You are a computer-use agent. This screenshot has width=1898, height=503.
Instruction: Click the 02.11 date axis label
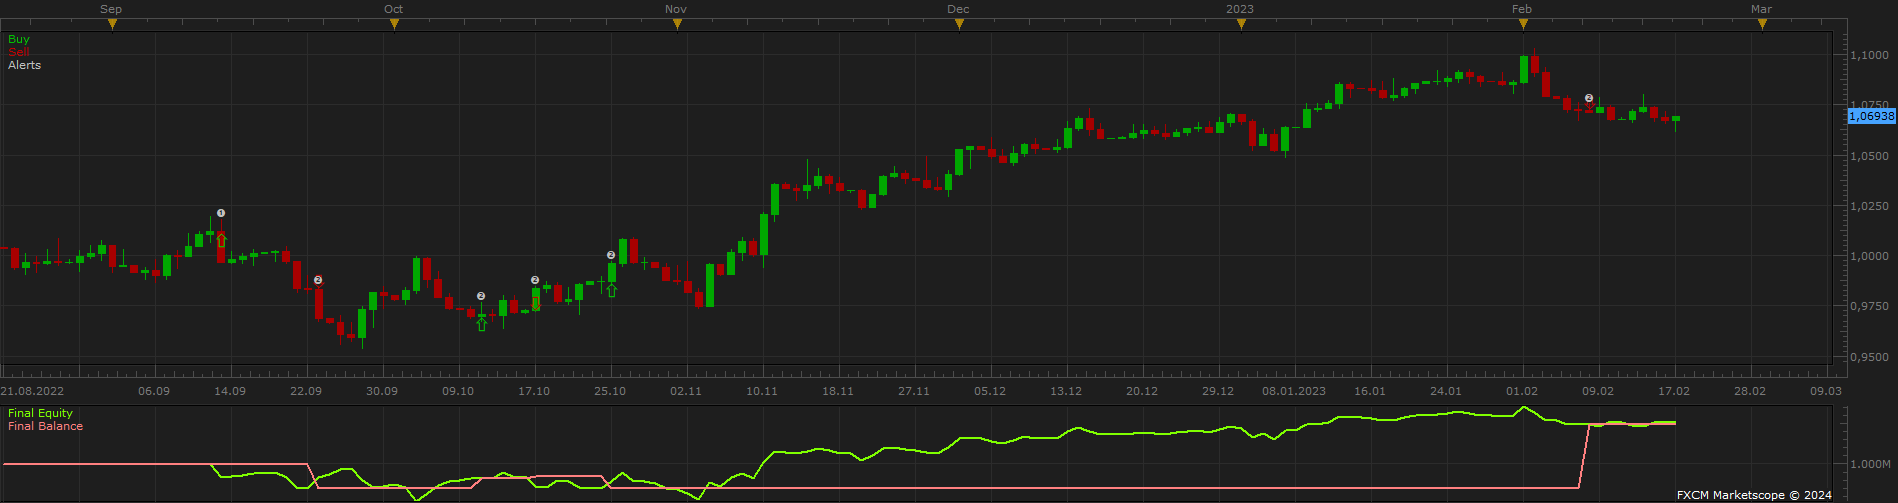(x=686, y=391)
